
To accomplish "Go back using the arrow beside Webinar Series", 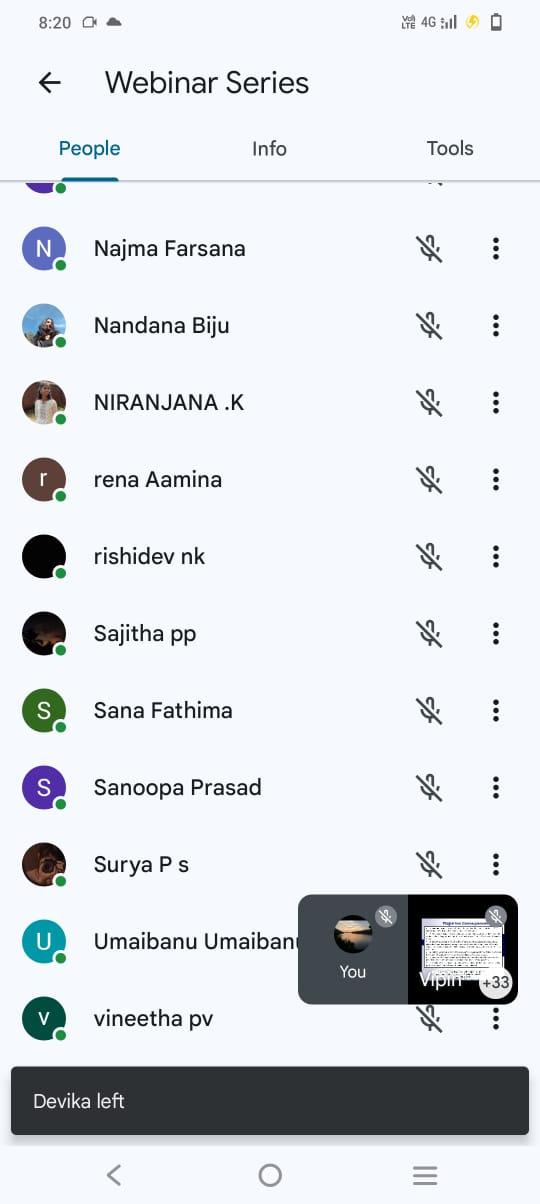I will click(49, 83).
